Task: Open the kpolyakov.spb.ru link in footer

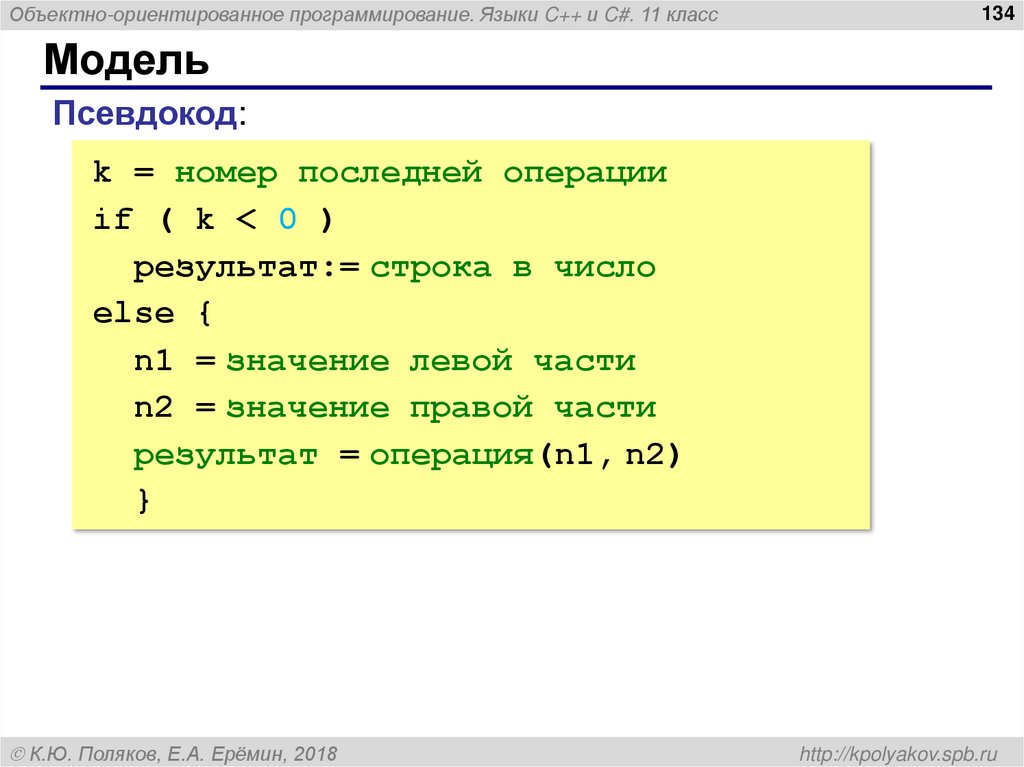Action: click(899, 754)
